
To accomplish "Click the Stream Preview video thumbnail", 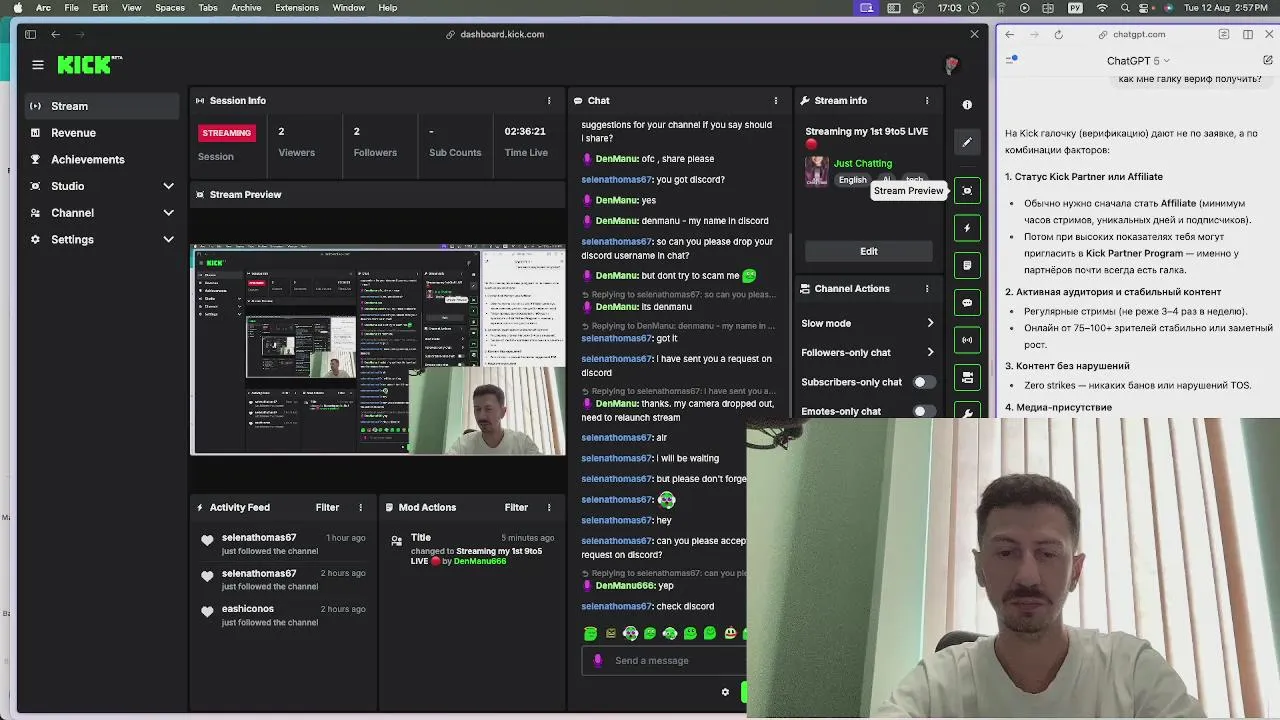I will click(378, 351).
